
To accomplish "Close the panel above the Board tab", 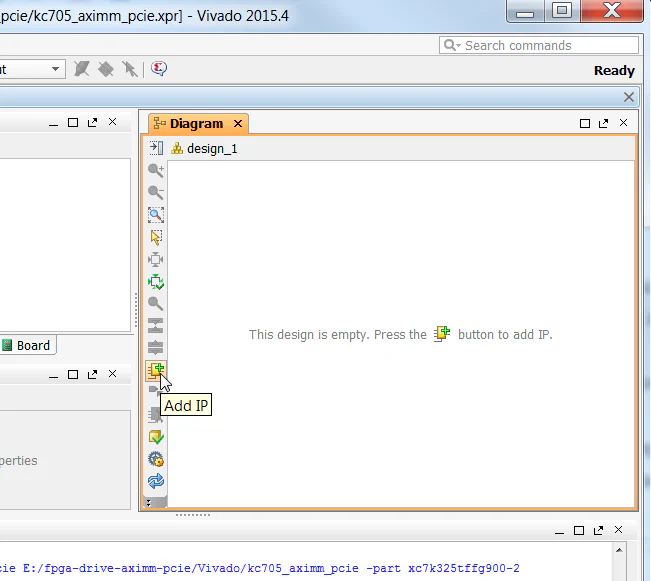I will (112, 122).
